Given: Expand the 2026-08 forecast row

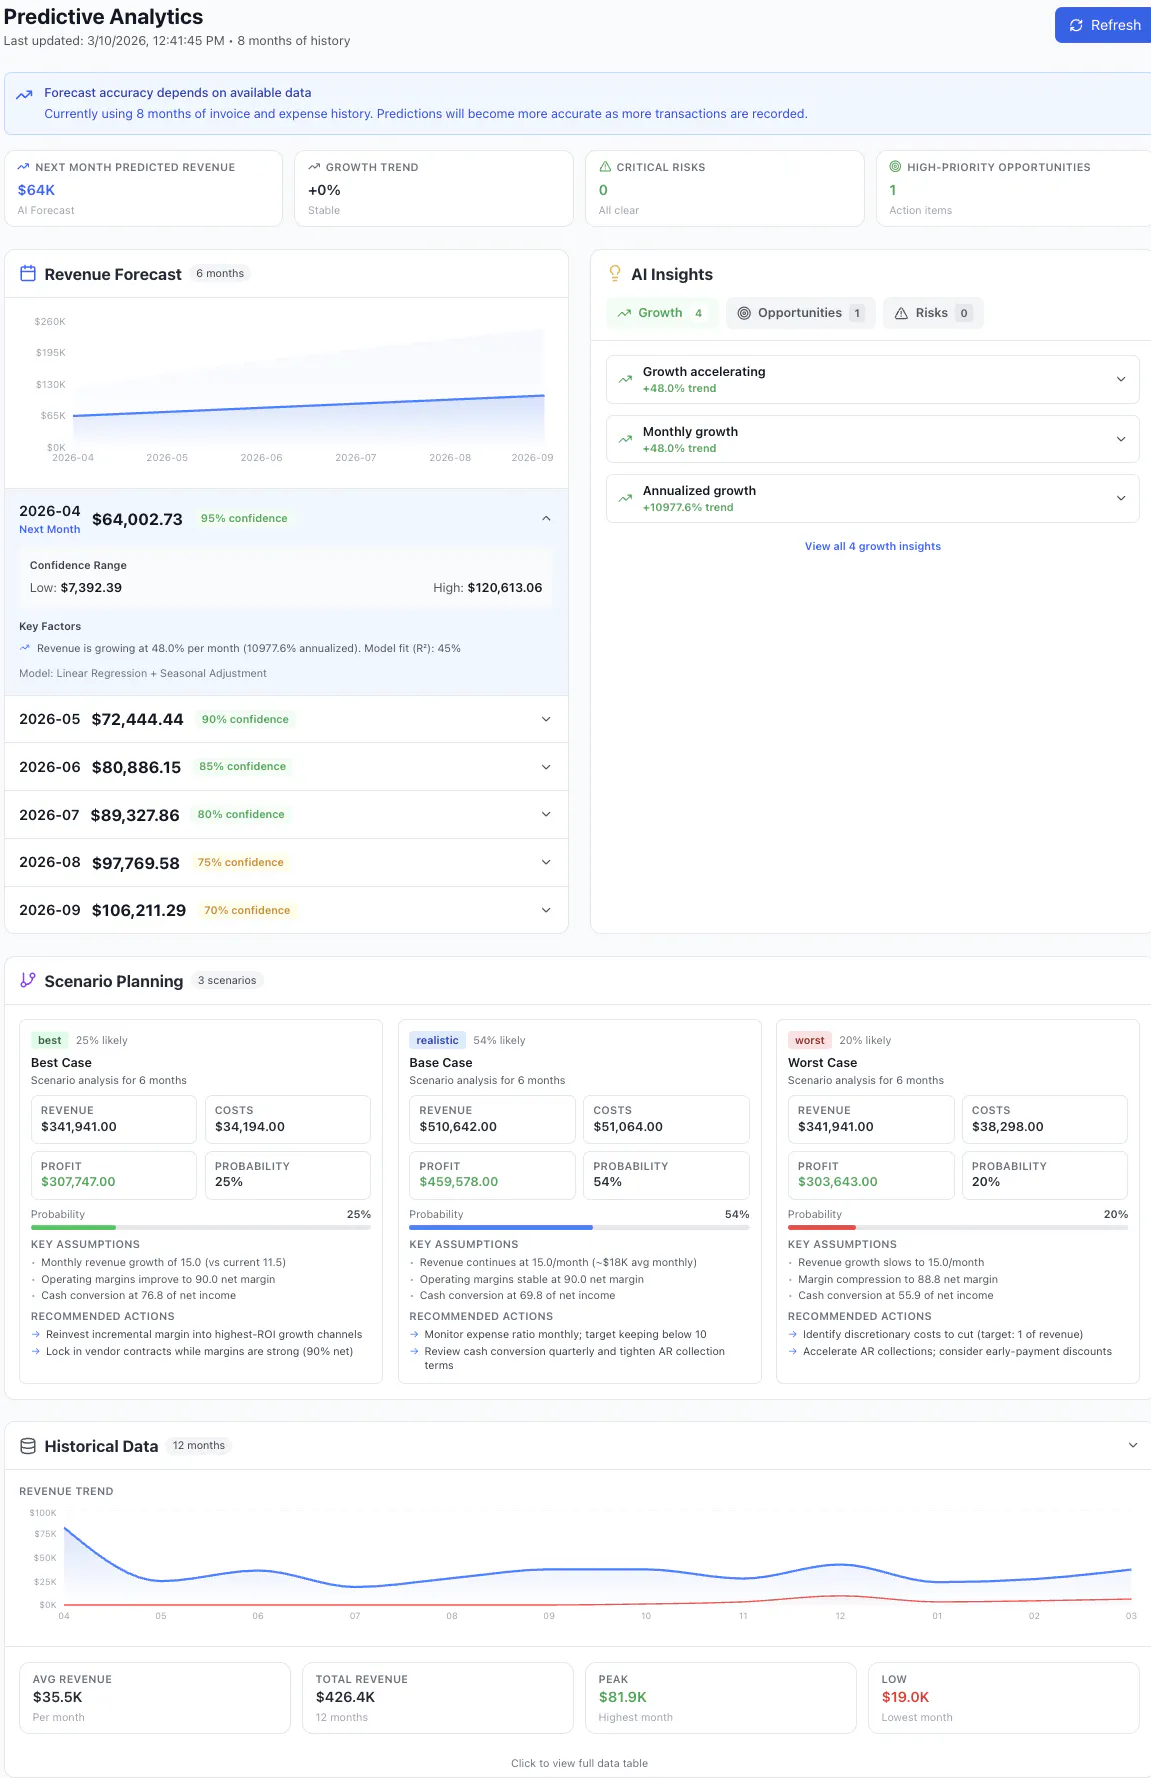Looking at the screenshot, I should point(546,862).
